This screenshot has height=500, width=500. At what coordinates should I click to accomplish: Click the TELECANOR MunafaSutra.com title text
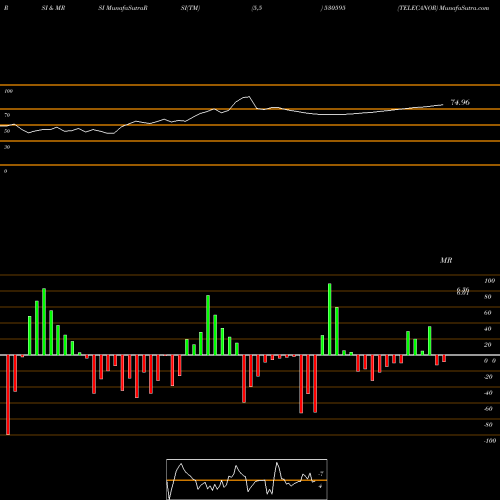pos(443,8)
